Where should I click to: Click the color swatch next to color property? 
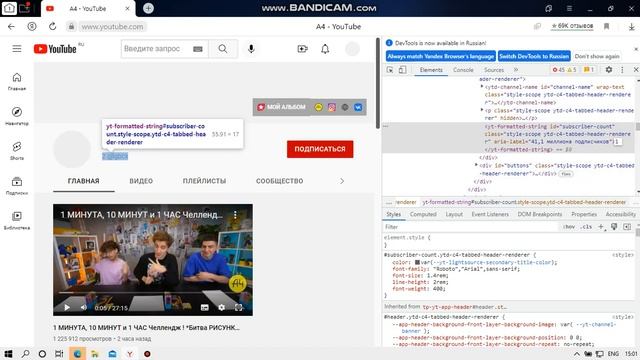click(418, 262)
